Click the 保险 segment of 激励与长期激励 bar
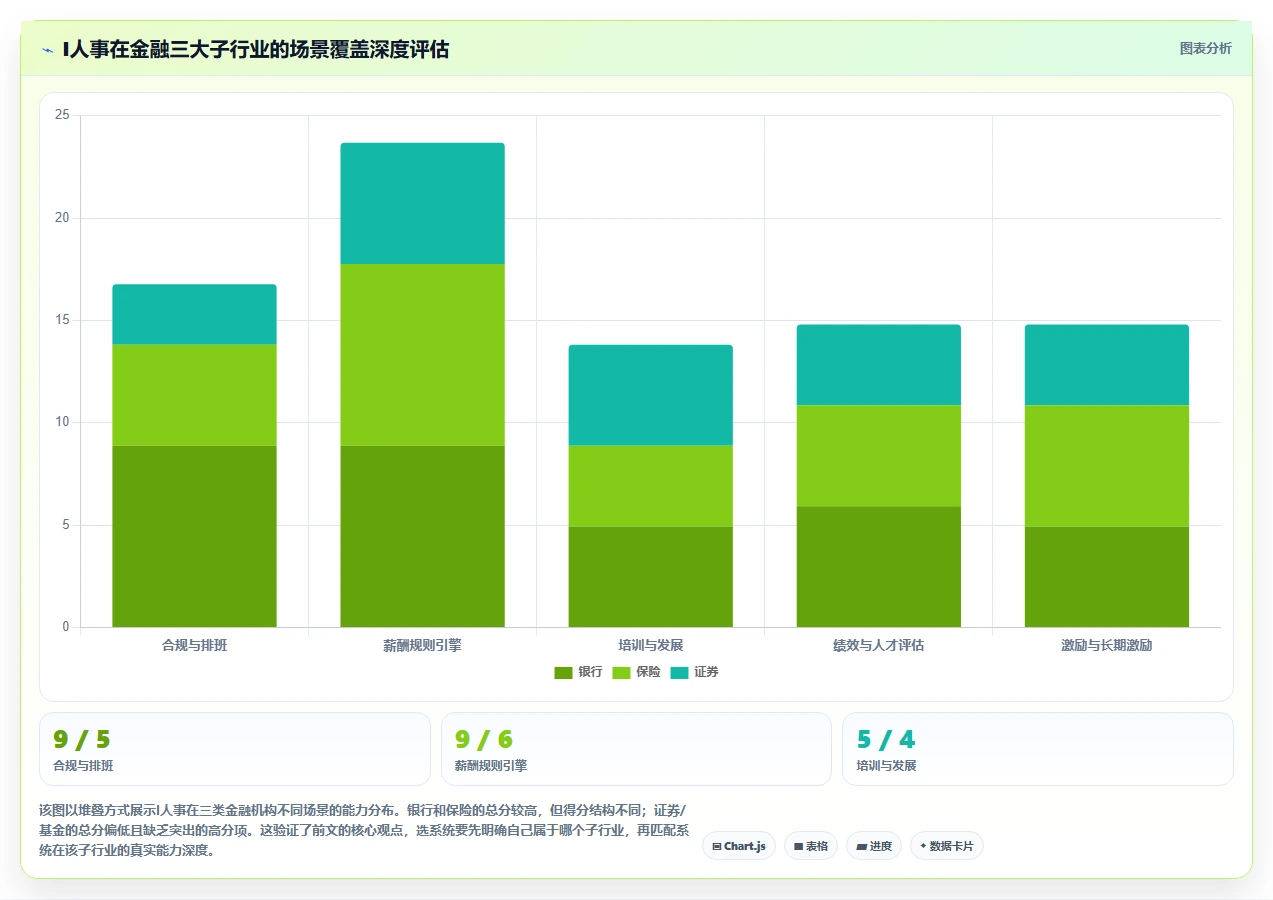Screen dimensions: 1273x900 click(1107, 466)
